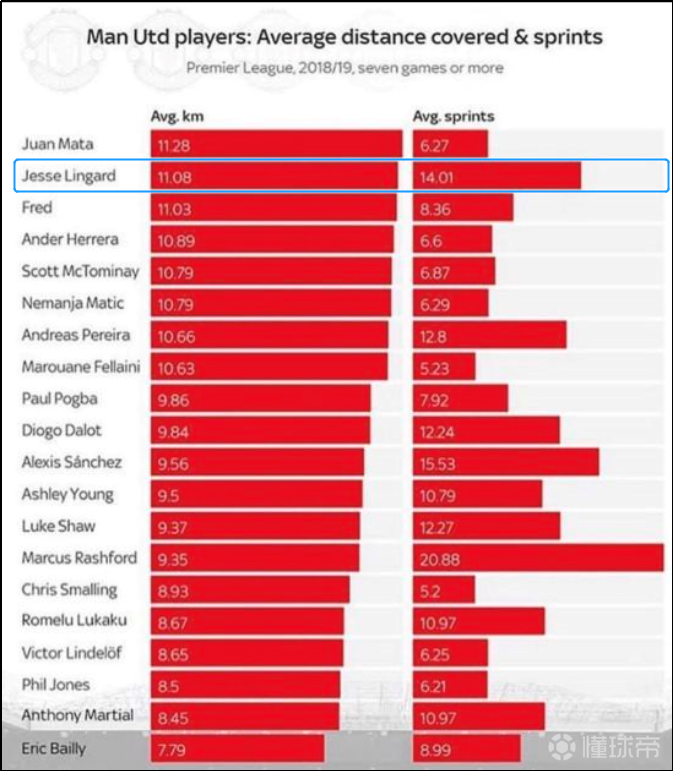
Task: Click Marcus Rashford's 20.88 sprints bar
Action: [537, 558]
